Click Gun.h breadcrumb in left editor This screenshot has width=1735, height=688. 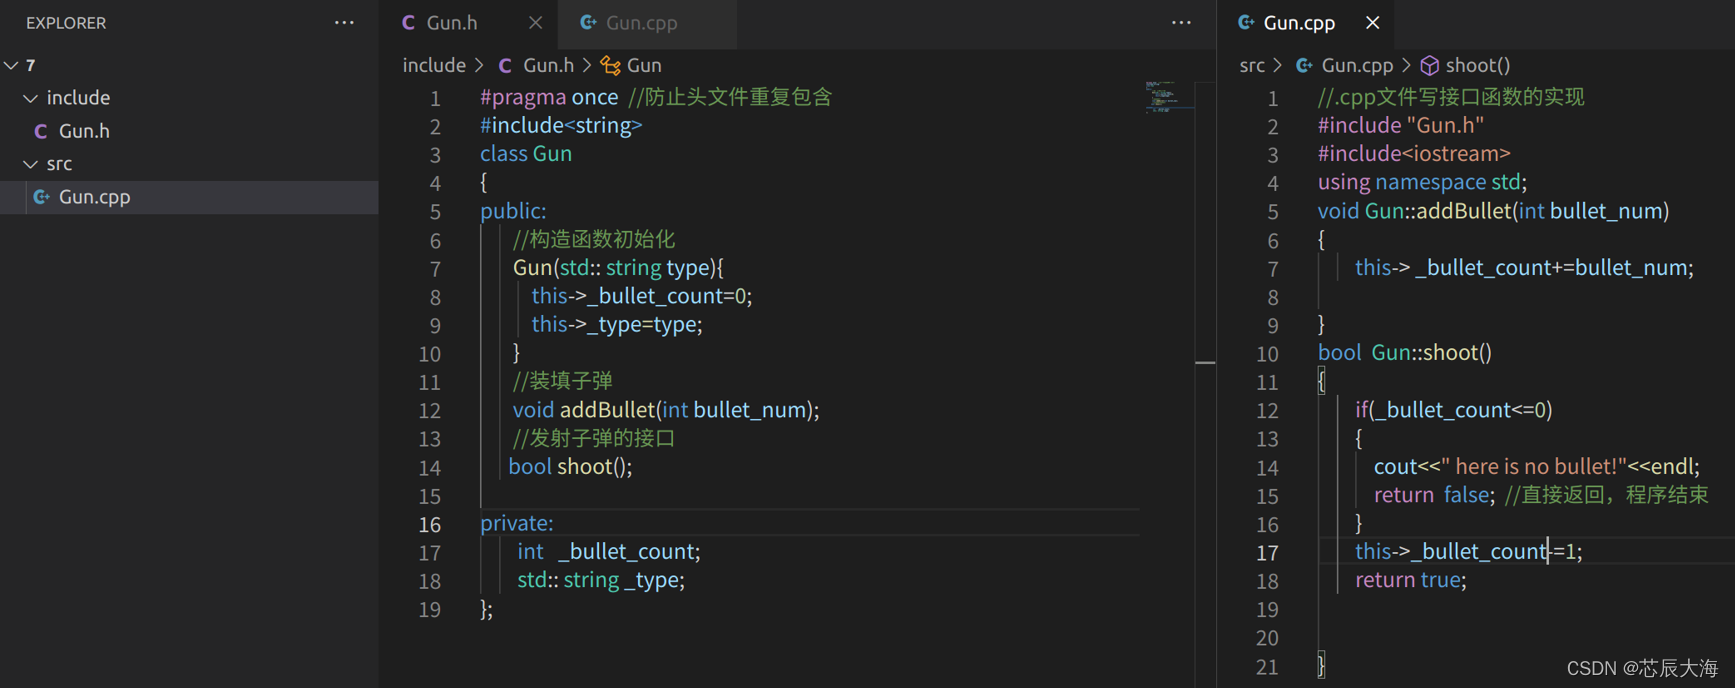548,65
